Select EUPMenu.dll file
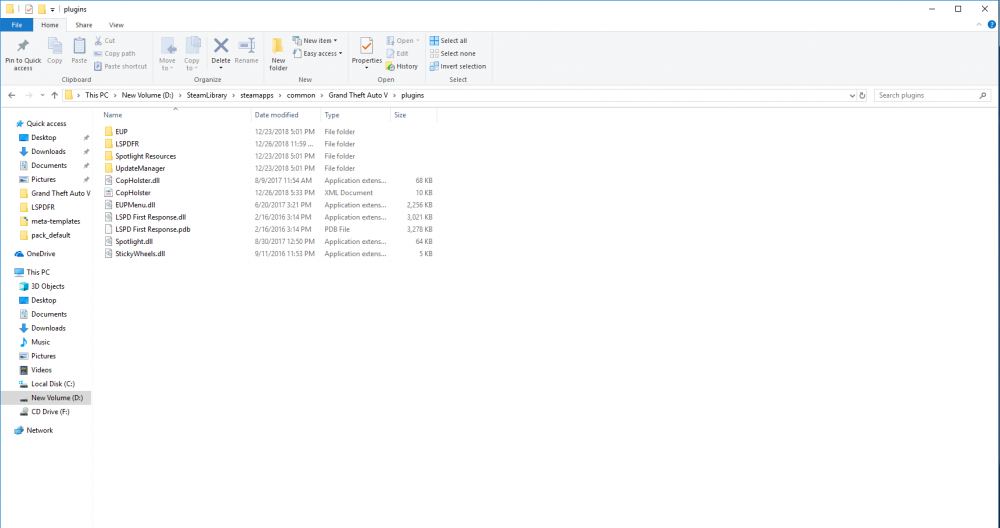The image size is (1000, 528). [x=135, y=205]
